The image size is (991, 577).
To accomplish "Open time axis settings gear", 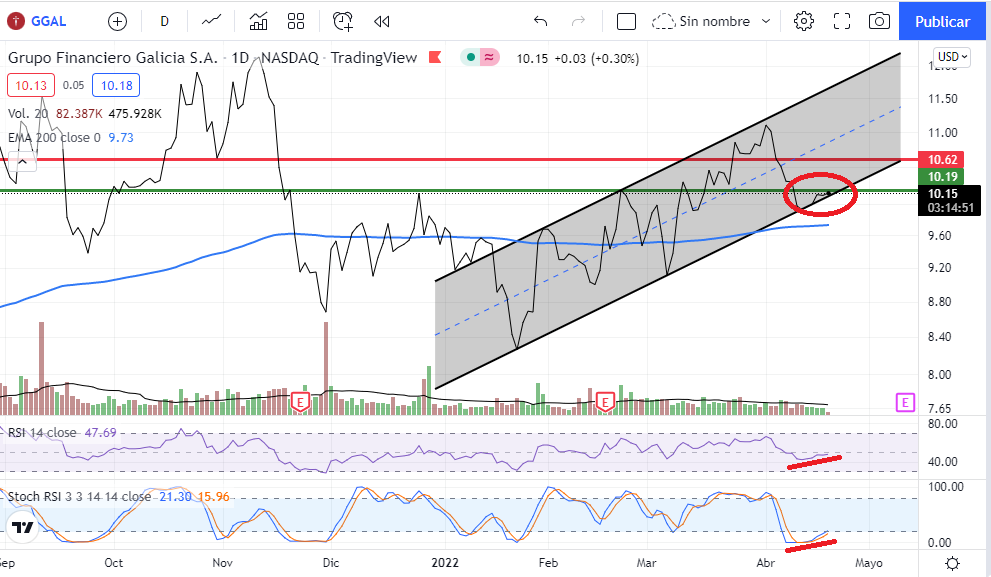I will [x=952, y=563].
